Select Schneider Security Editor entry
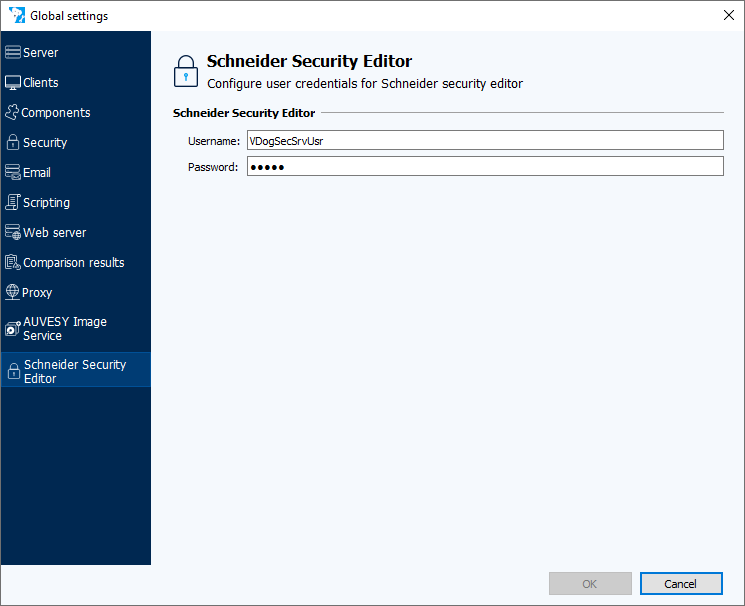This screenshot has width=745, height=606. pyautogui.click(x=76, y=369)
